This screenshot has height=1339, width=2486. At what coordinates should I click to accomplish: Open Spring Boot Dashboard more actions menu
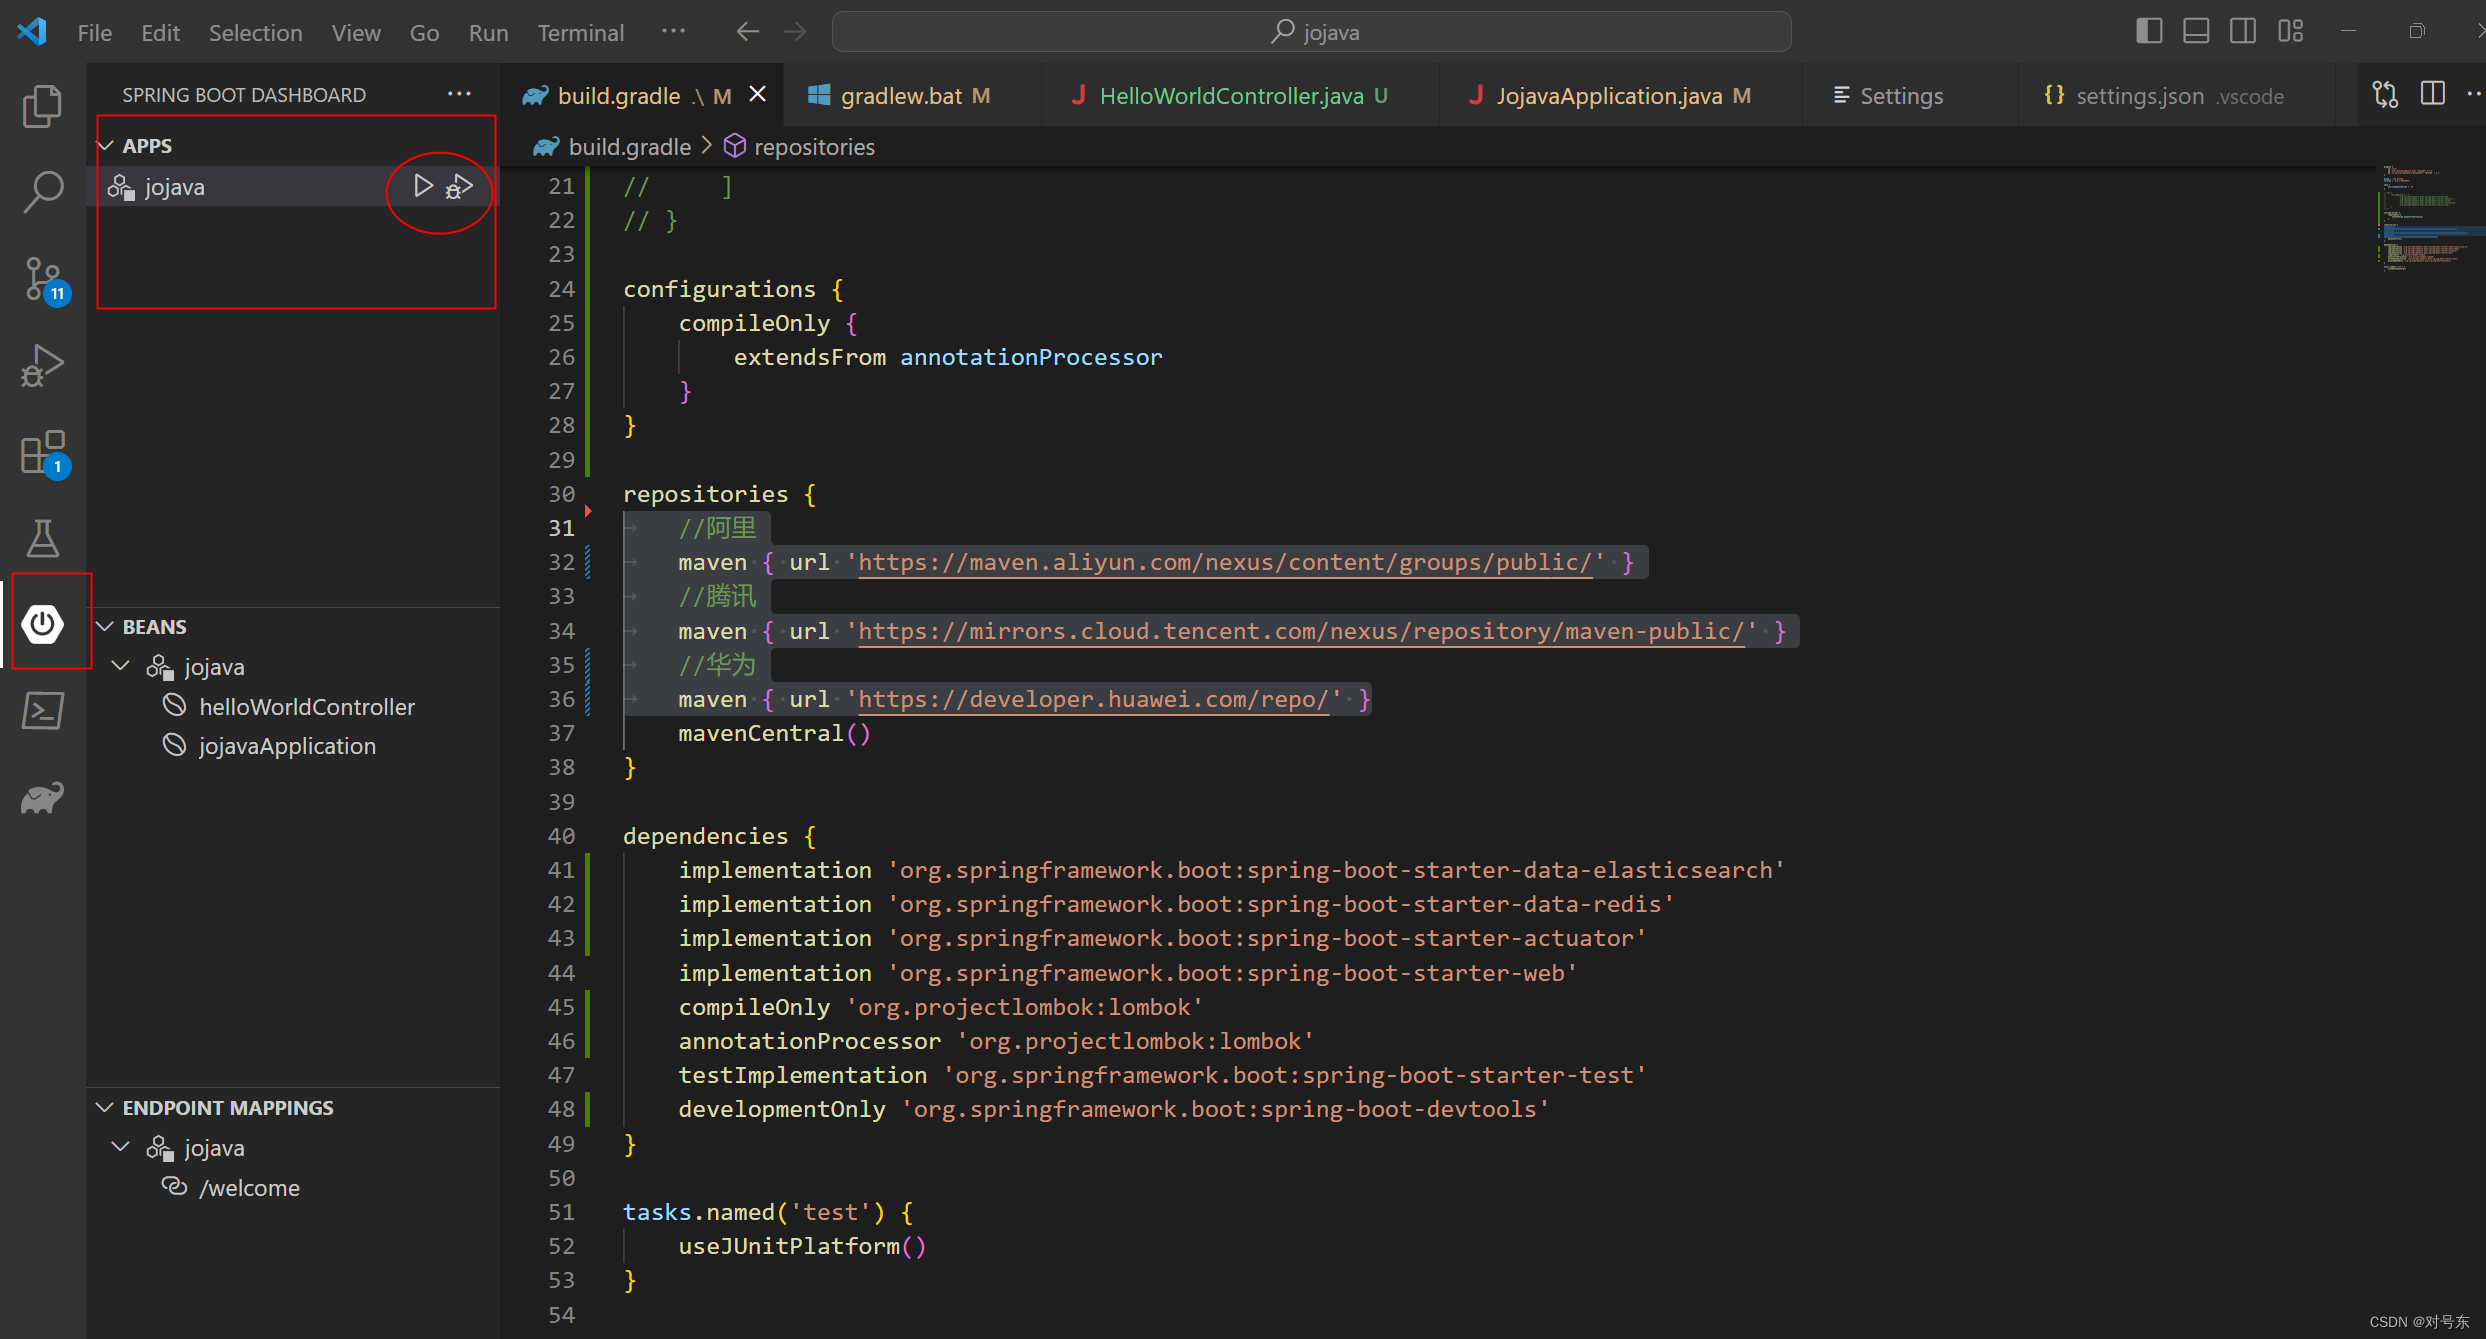(459, 94)
